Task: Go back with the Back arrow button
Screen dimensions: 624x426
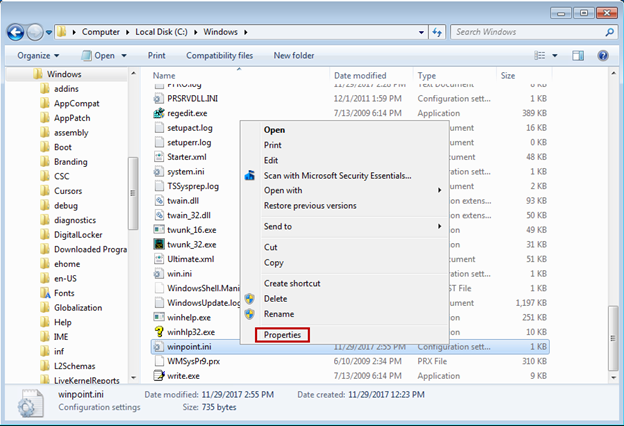Action: pos(16,32)
